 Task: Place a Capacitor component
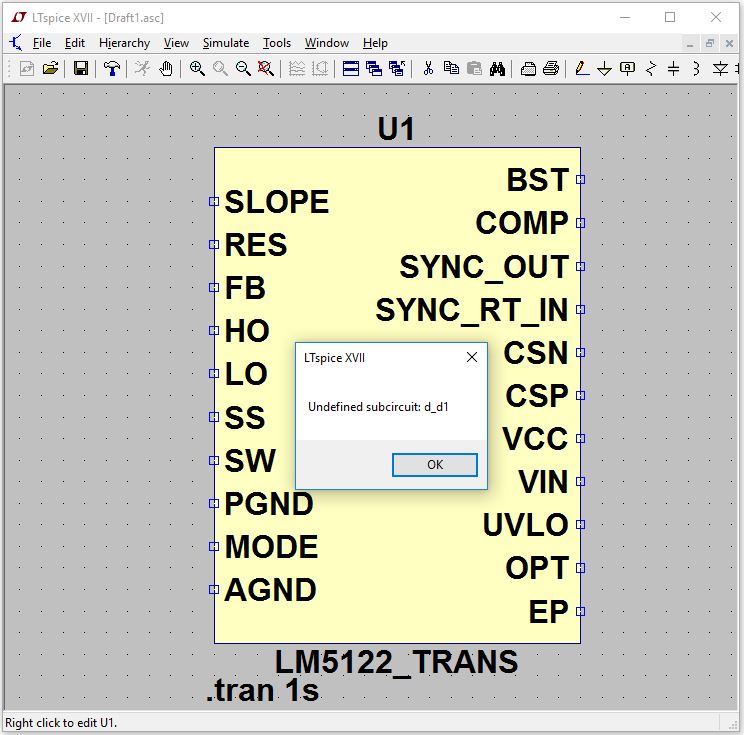[673, 69]
